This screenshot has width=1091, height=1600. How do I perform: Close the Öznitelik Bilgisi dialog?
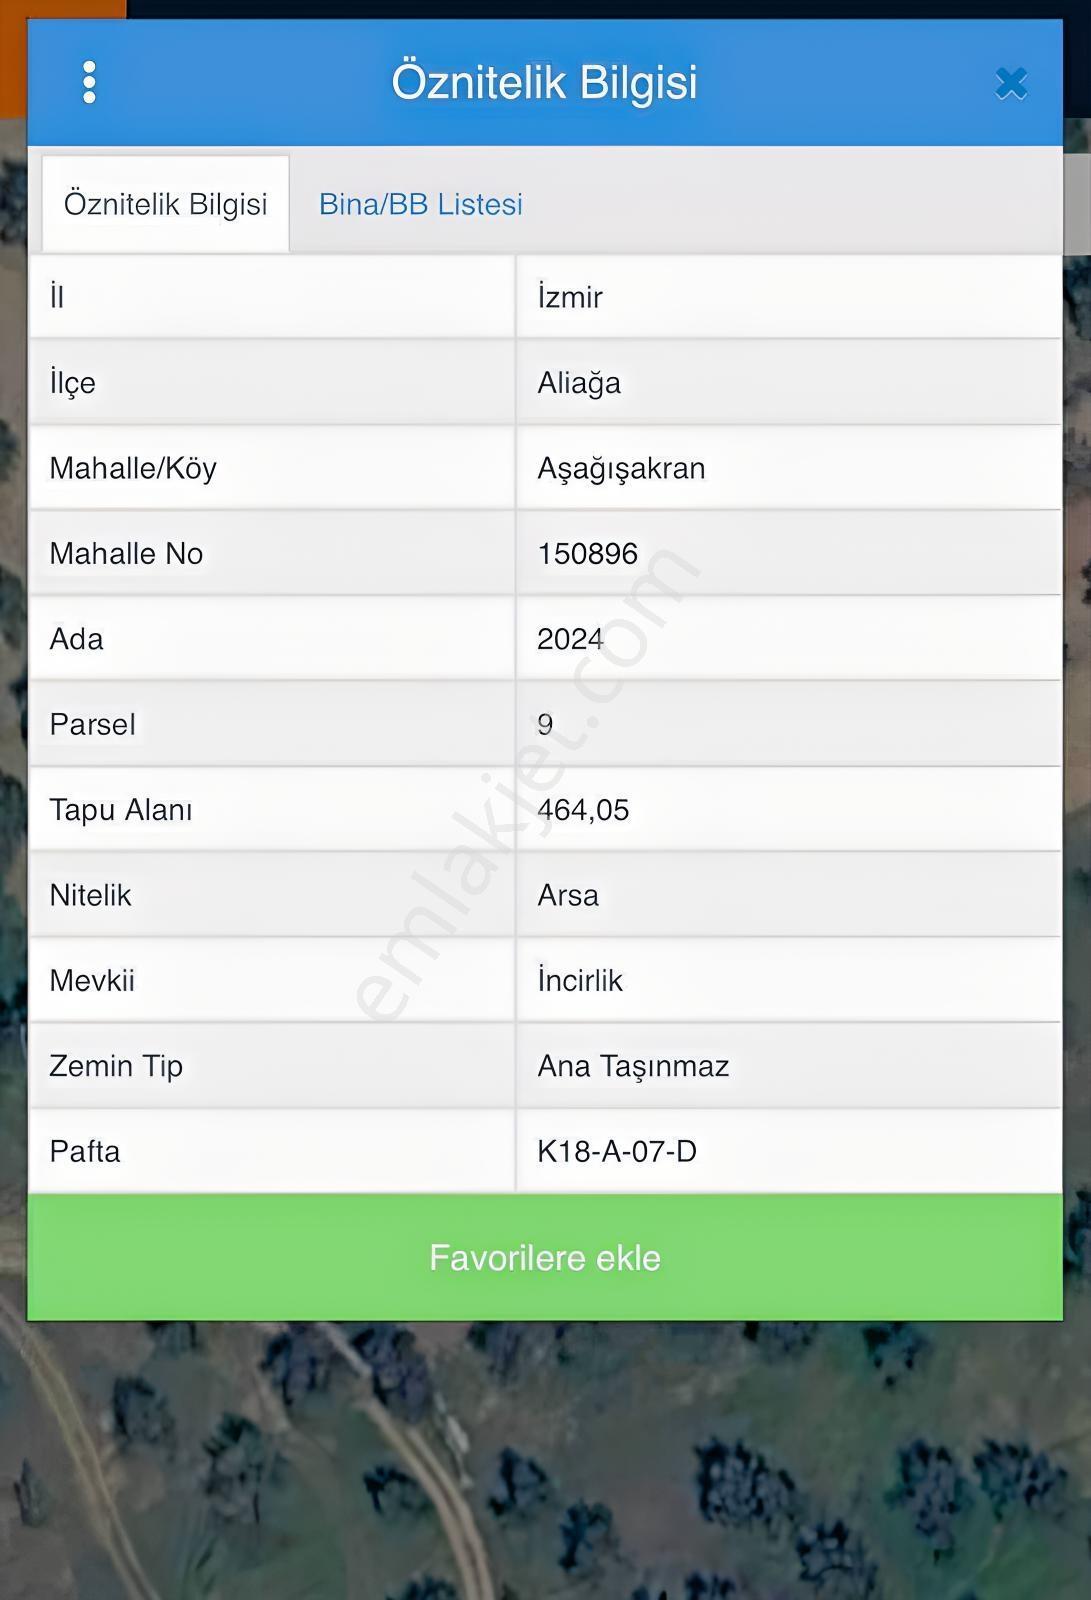tap(1011, 83)
